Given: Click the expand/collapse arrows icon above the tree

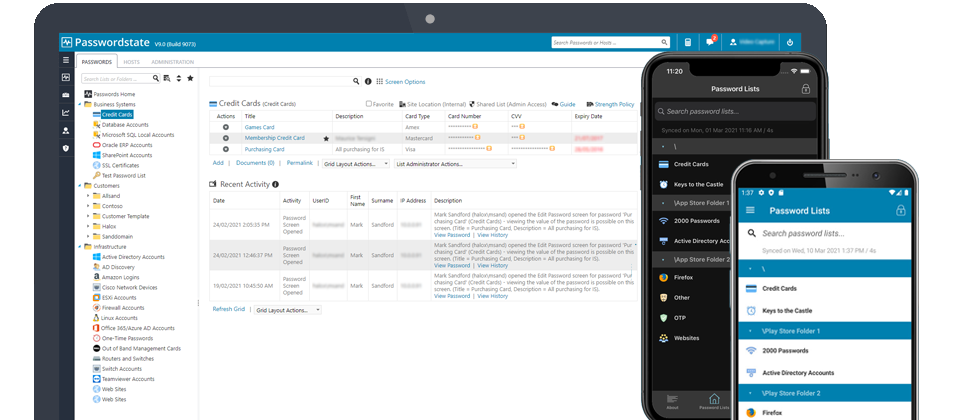Looking at the screenshot, I should (x=179, y=78).
